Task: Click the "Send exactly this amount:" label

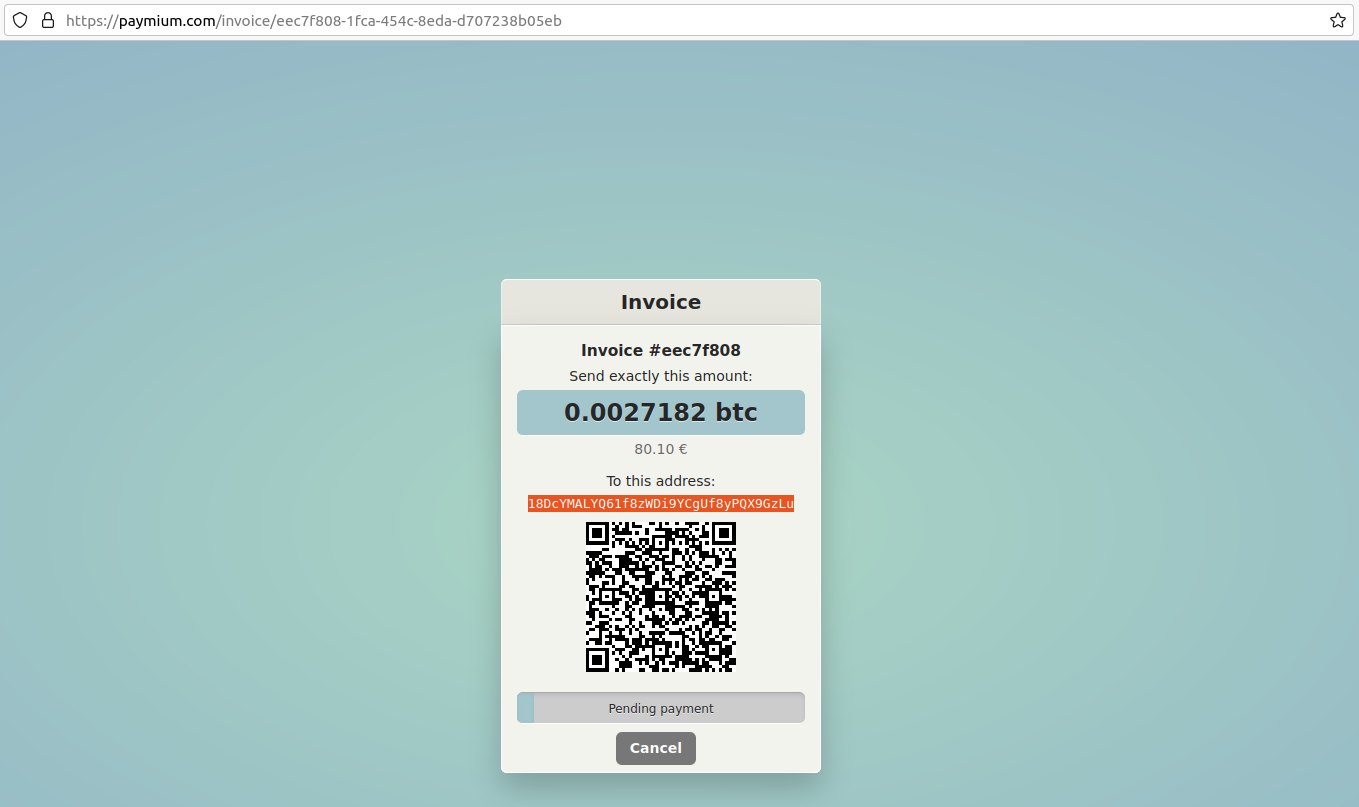Action: tap(661, 376)
